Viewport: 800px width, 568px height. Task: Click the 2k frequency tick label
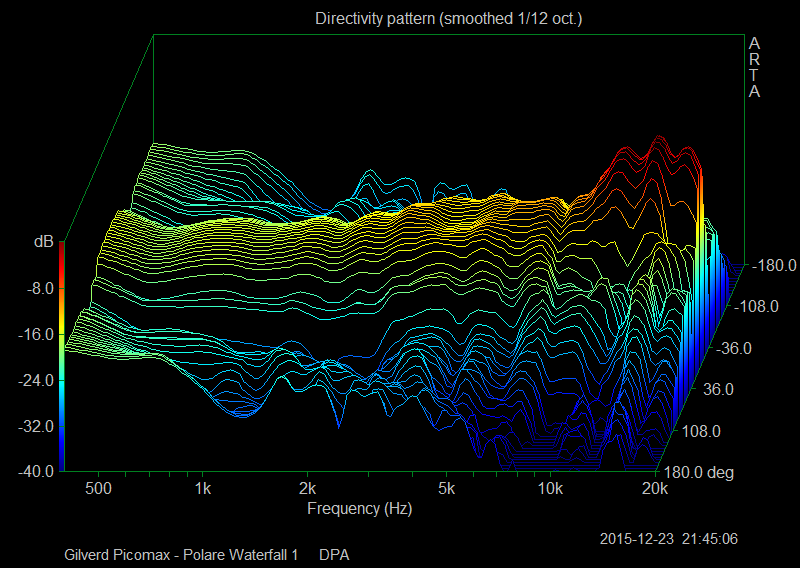click(307, 488)
